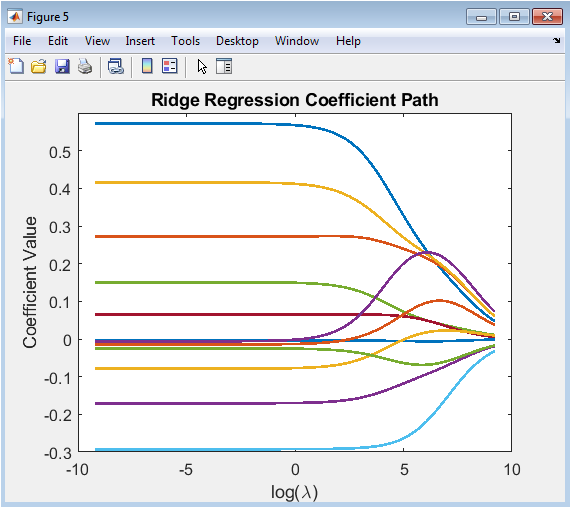
Task: Open the Window menu
Action: coord(297,41)
